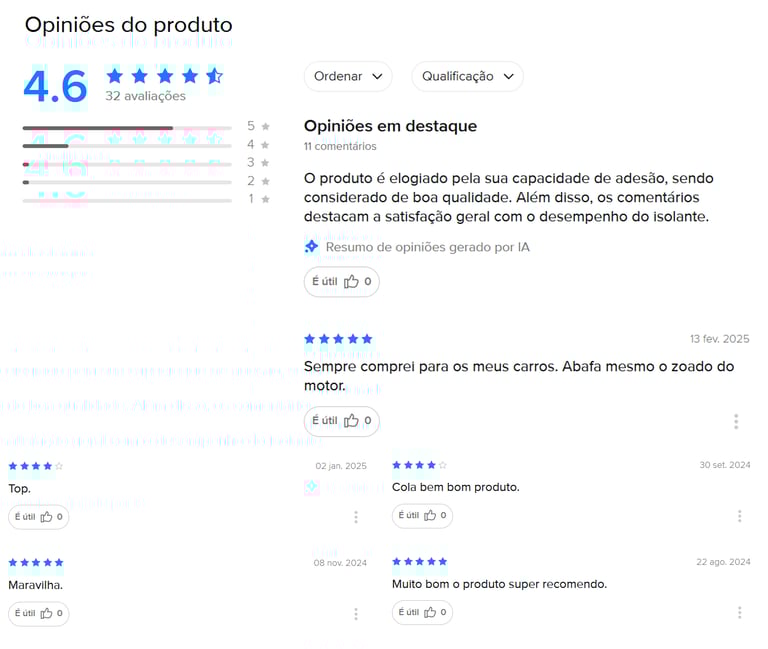This screenshot has height=649, width=768.
Task: Select the 3 star rating row
Action: pos(126,164)
